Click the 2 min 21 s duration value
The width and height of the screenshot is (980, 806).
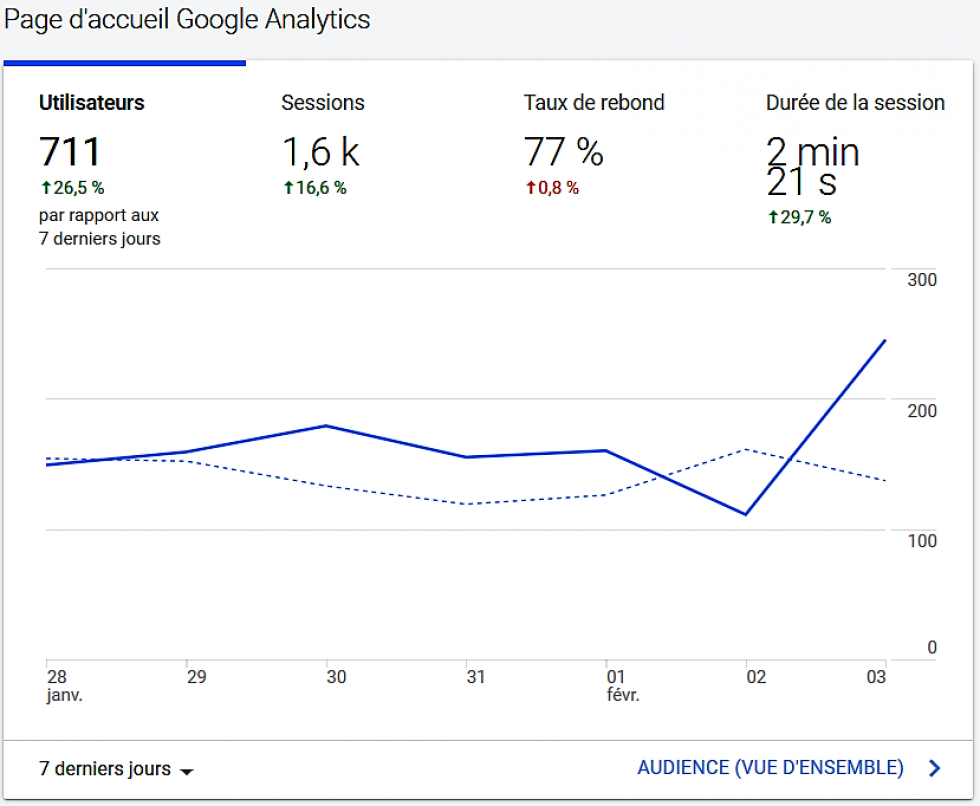coord(812,166)
